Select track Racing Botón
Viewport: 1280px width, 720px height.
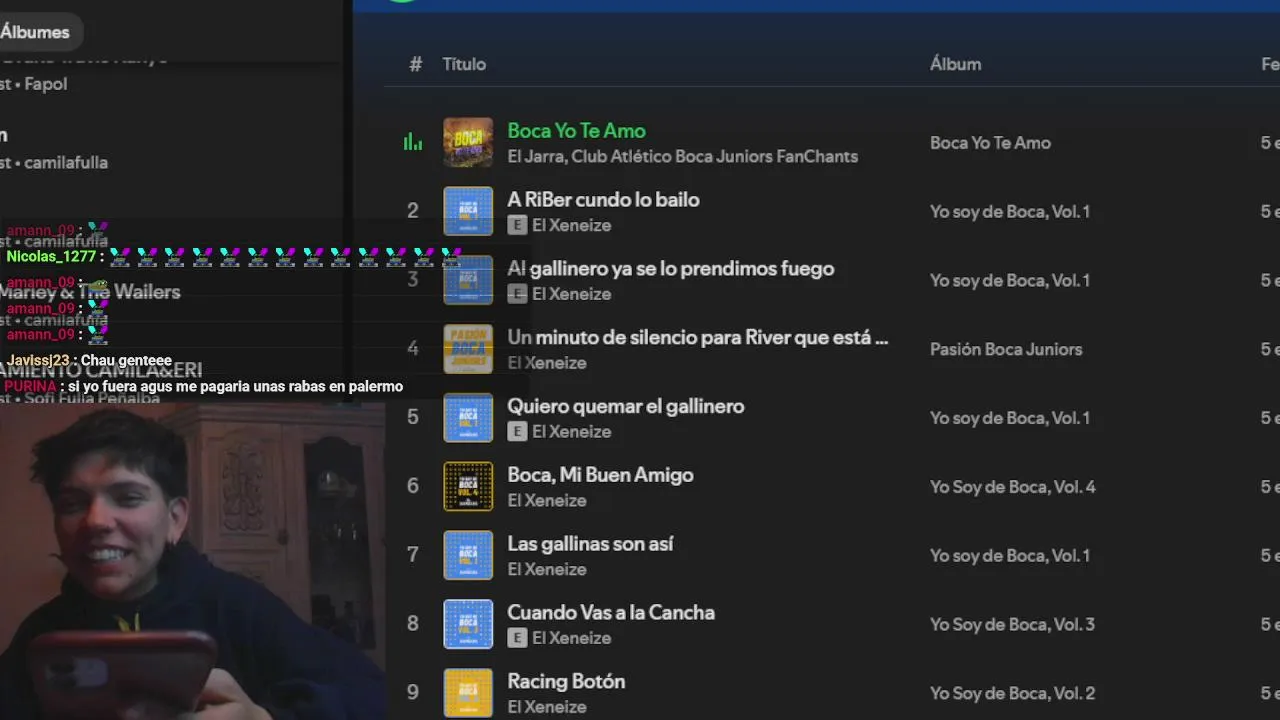[x=566, y=682]
